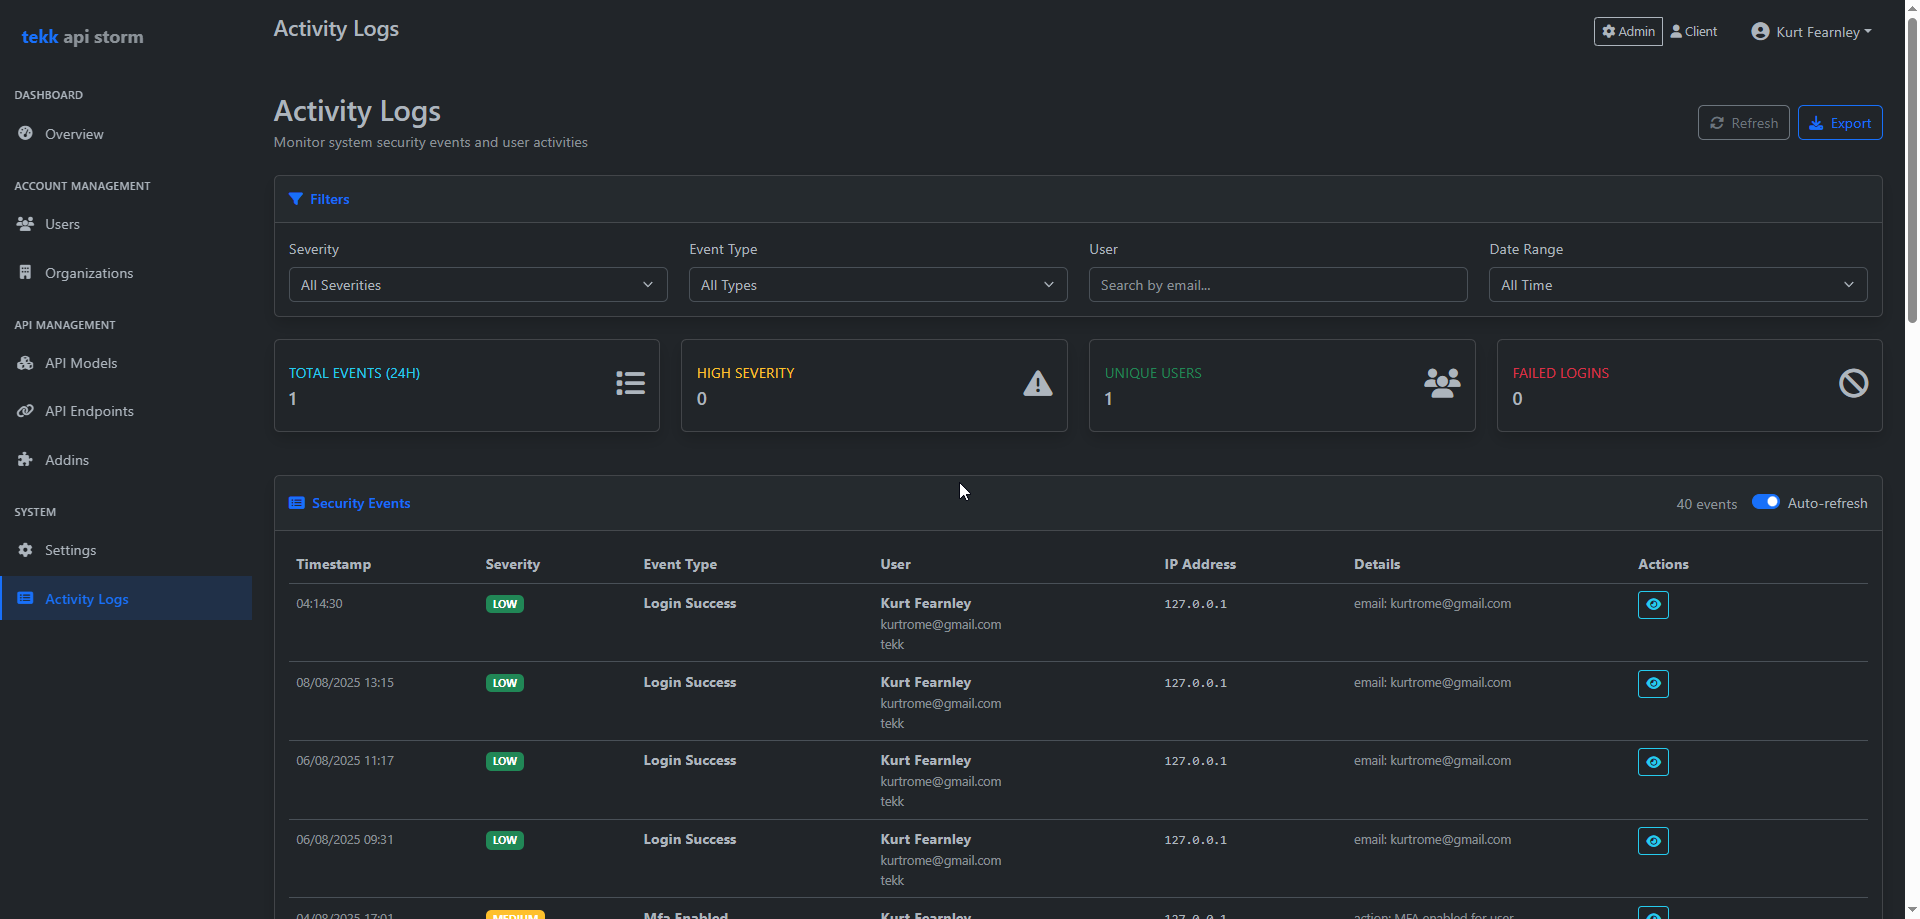The image size is (1920, 919).
Task: Click the Search by email field
Action: (1277, 284)
